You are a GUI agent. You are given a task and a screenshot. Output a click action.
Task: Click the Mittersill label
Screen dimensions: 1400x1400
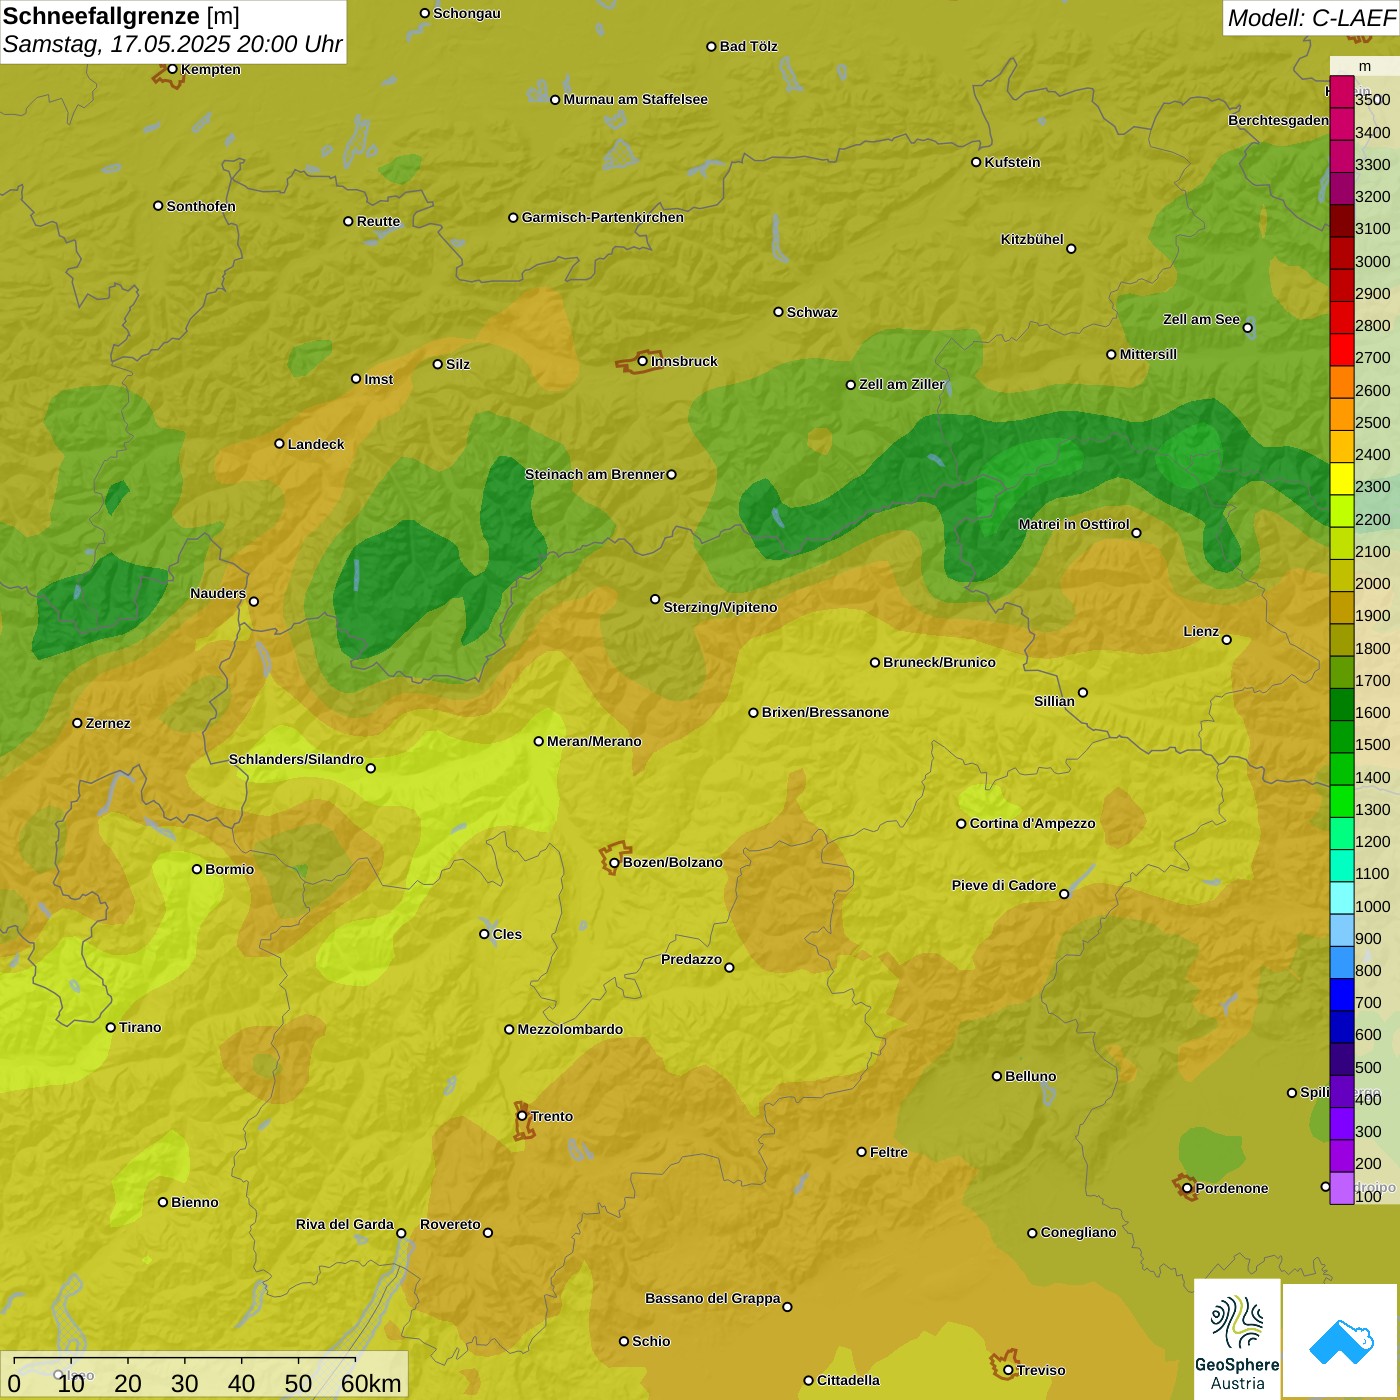click(x=1149, y=354)
